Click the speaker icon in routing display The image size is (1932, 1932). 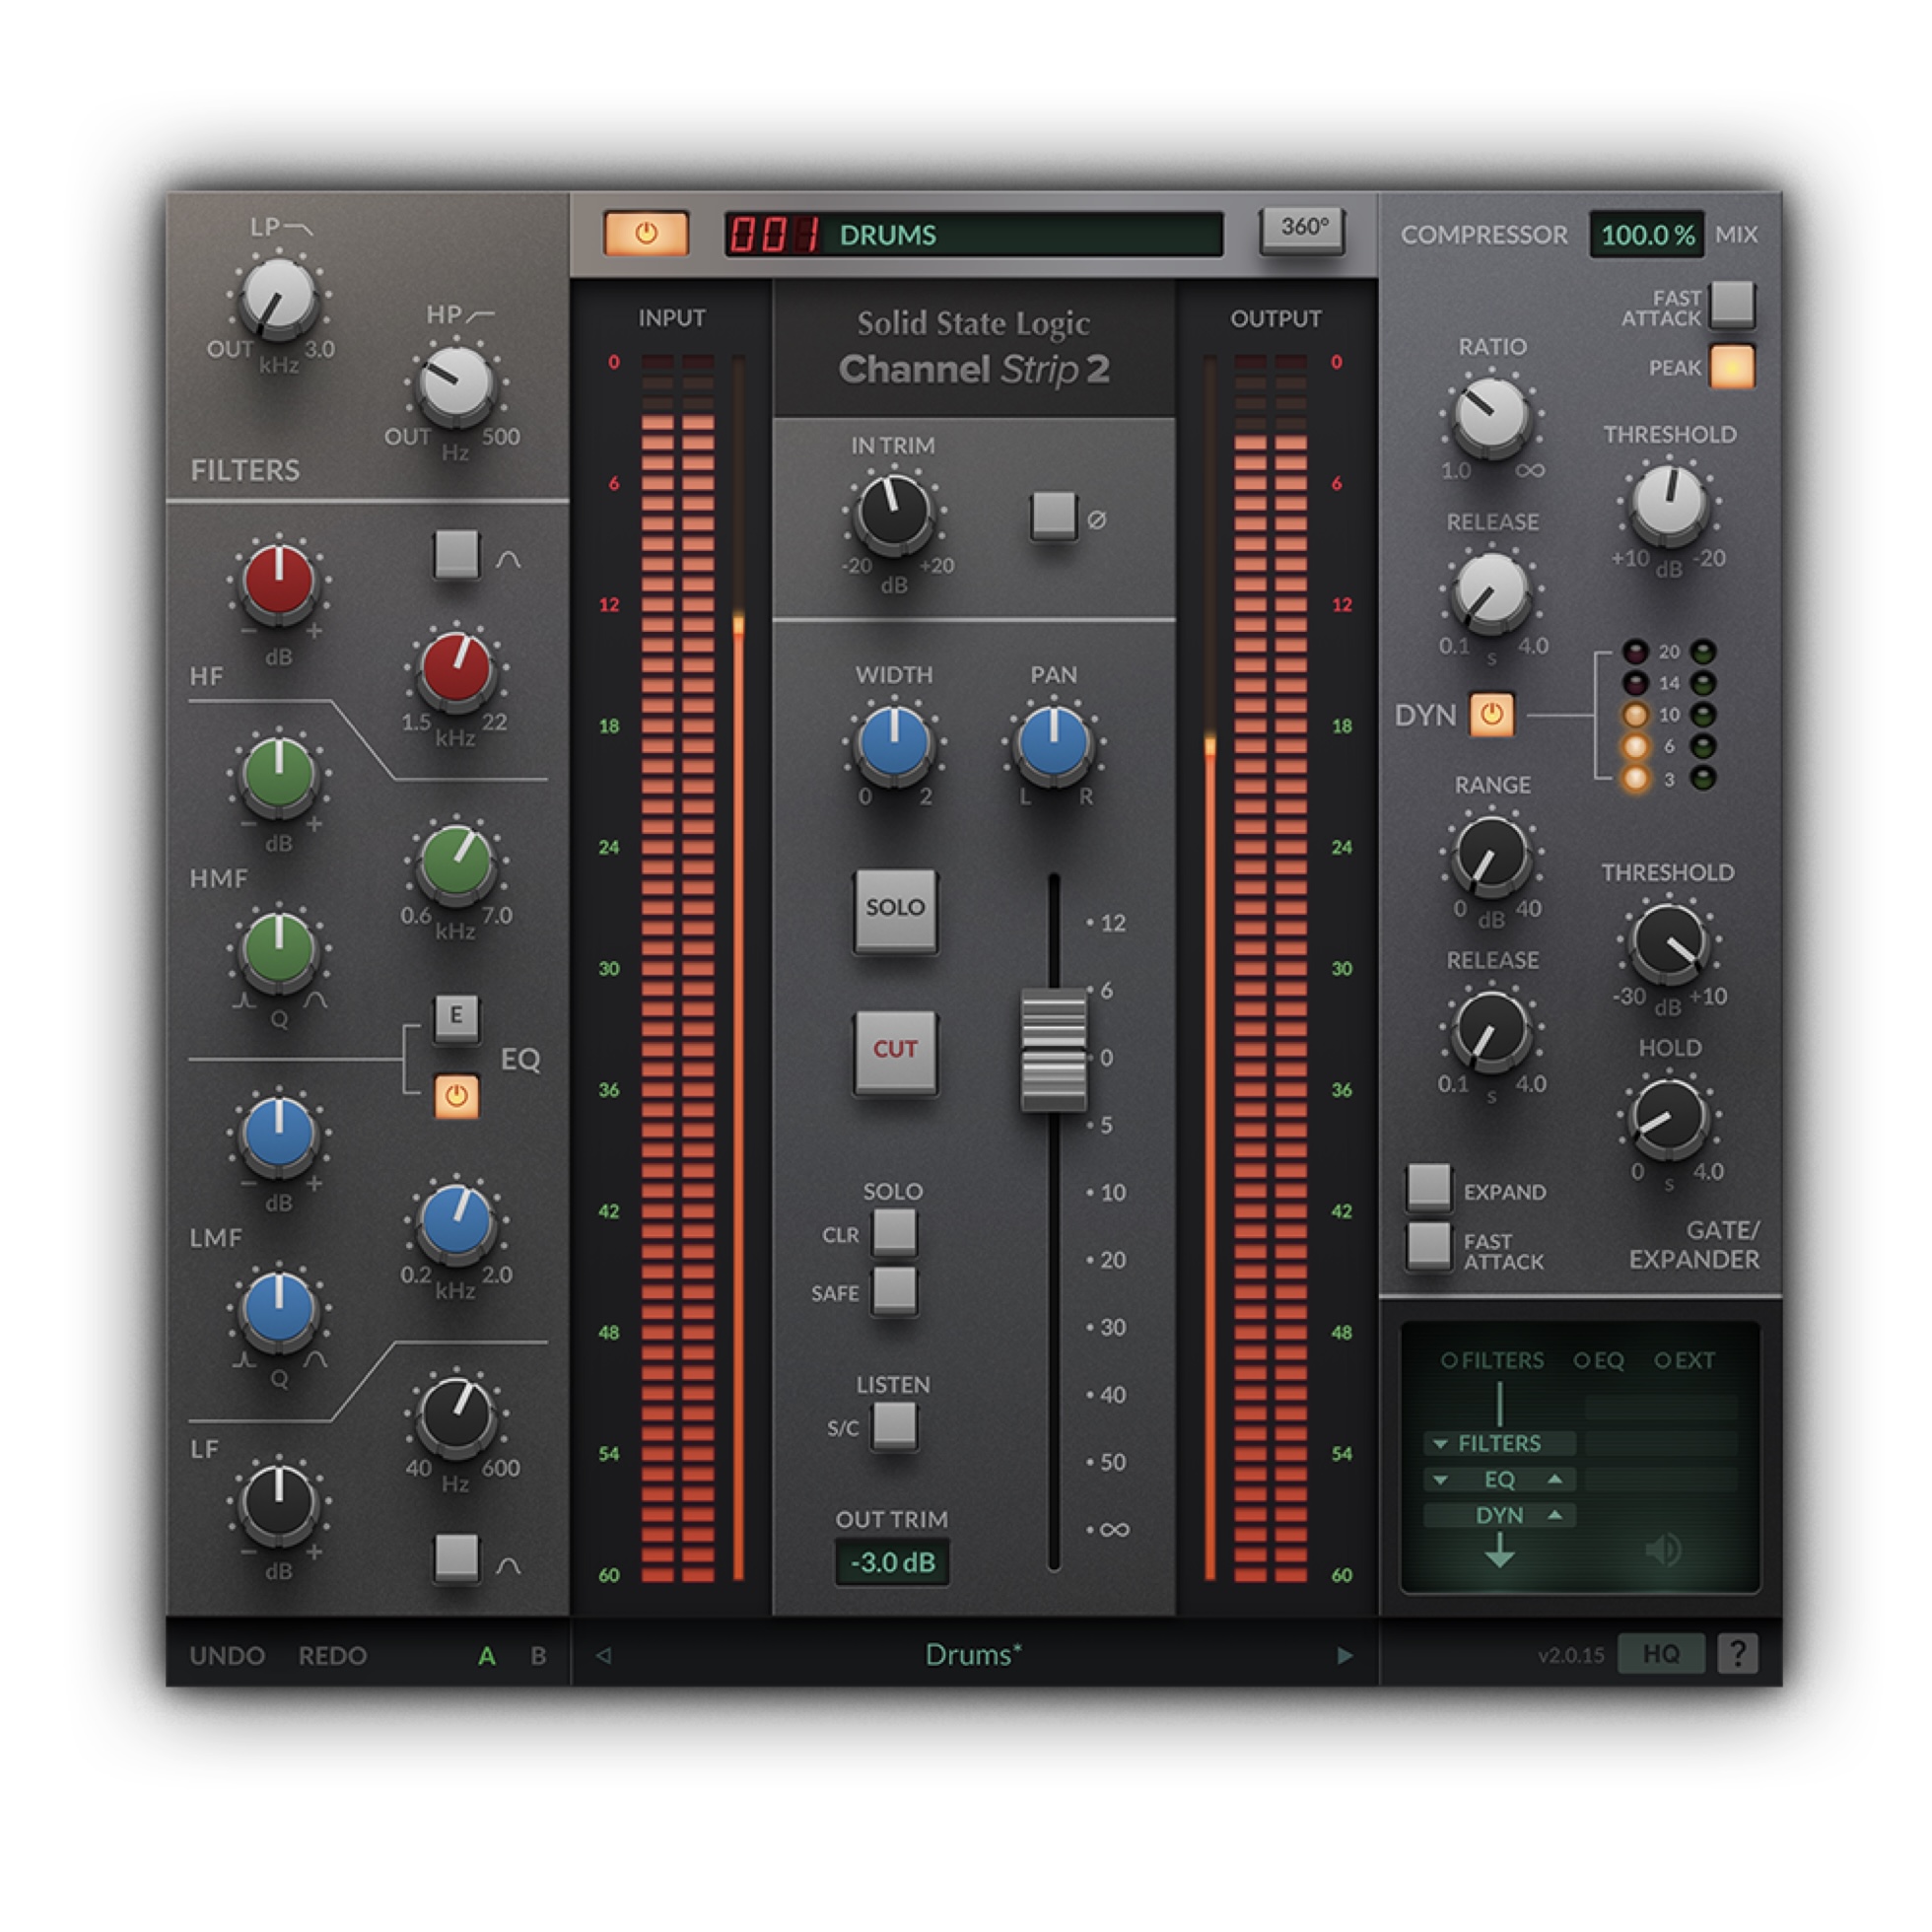click(1662, 1551)
